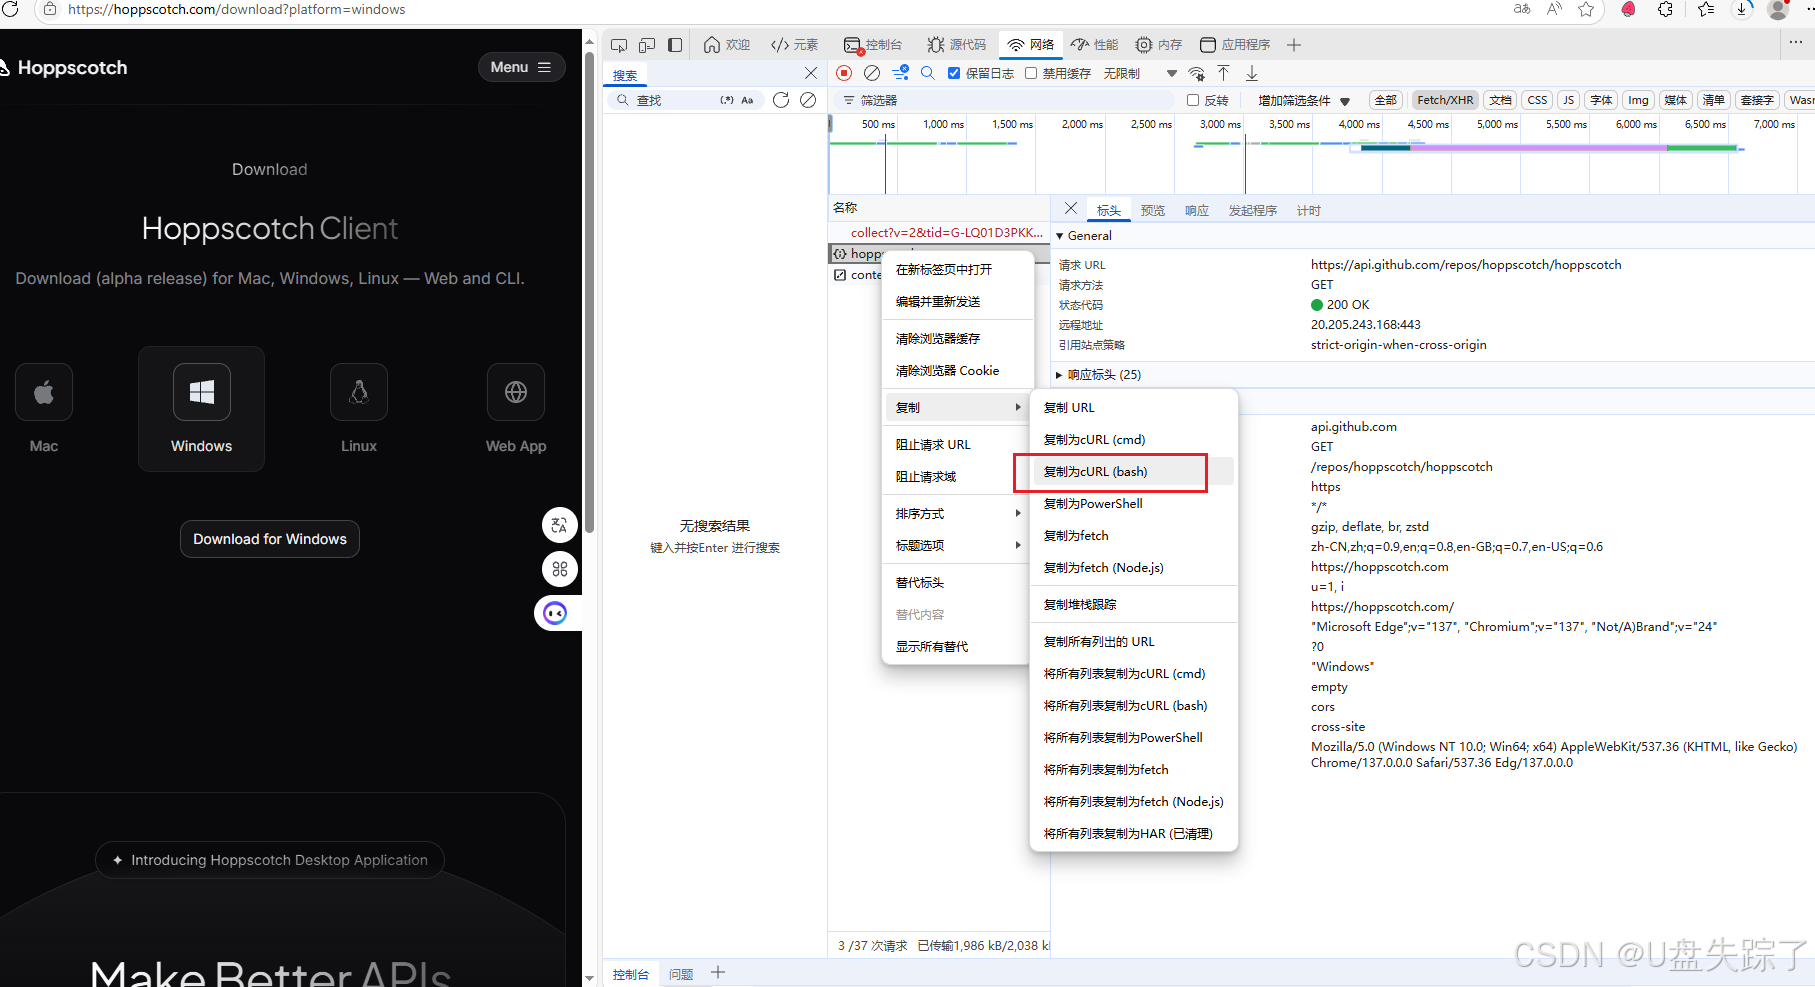This screenshot has width=1815, height=987.
Task: Toggle the device emulation icon
Action: 647,45
